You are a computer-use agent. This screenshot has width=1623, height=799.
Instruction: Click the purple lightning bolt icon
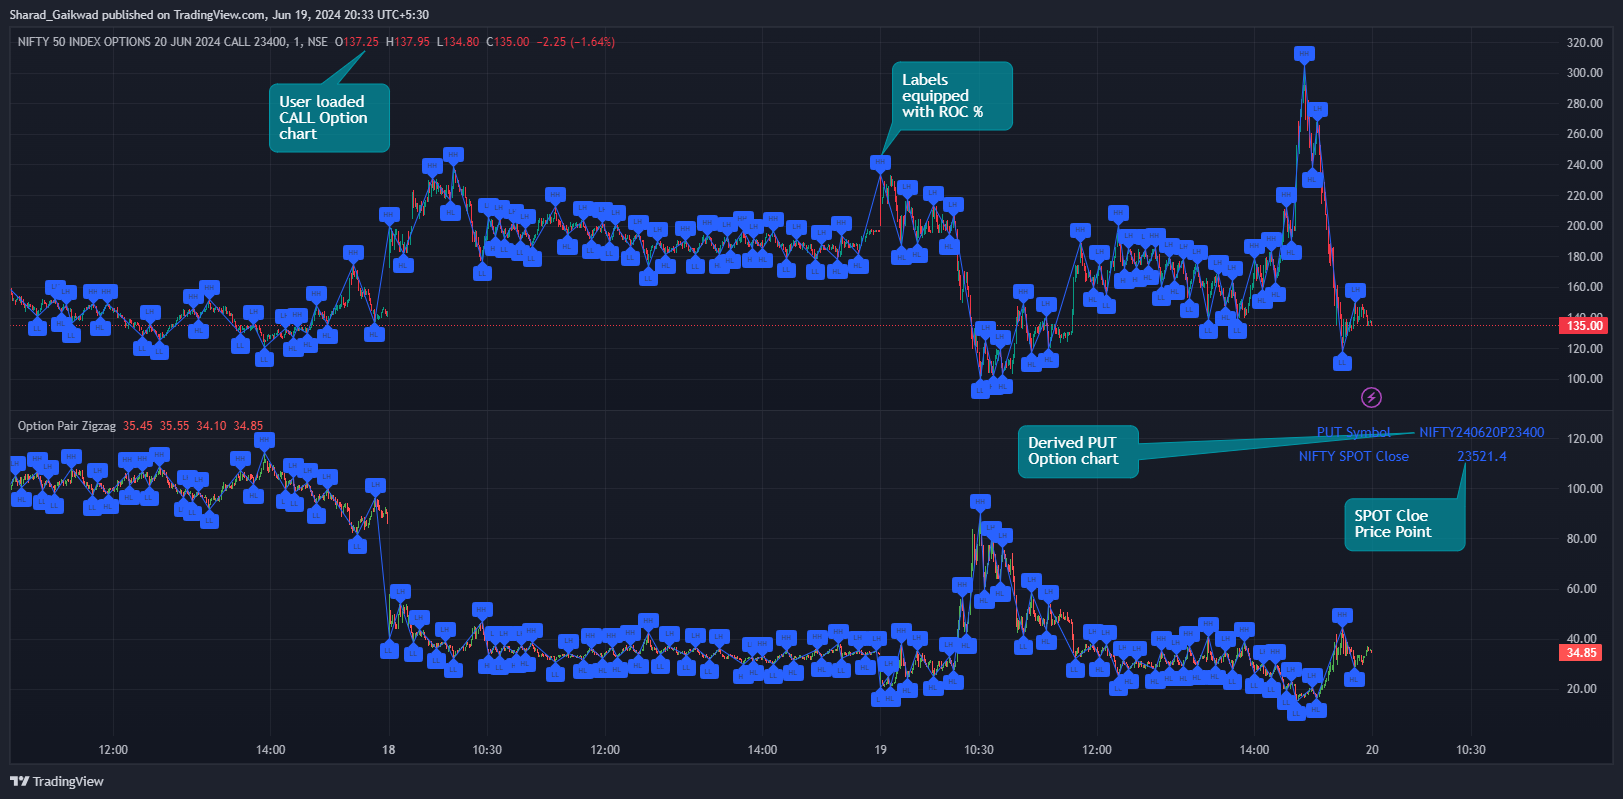click(x=1371, y=398)
